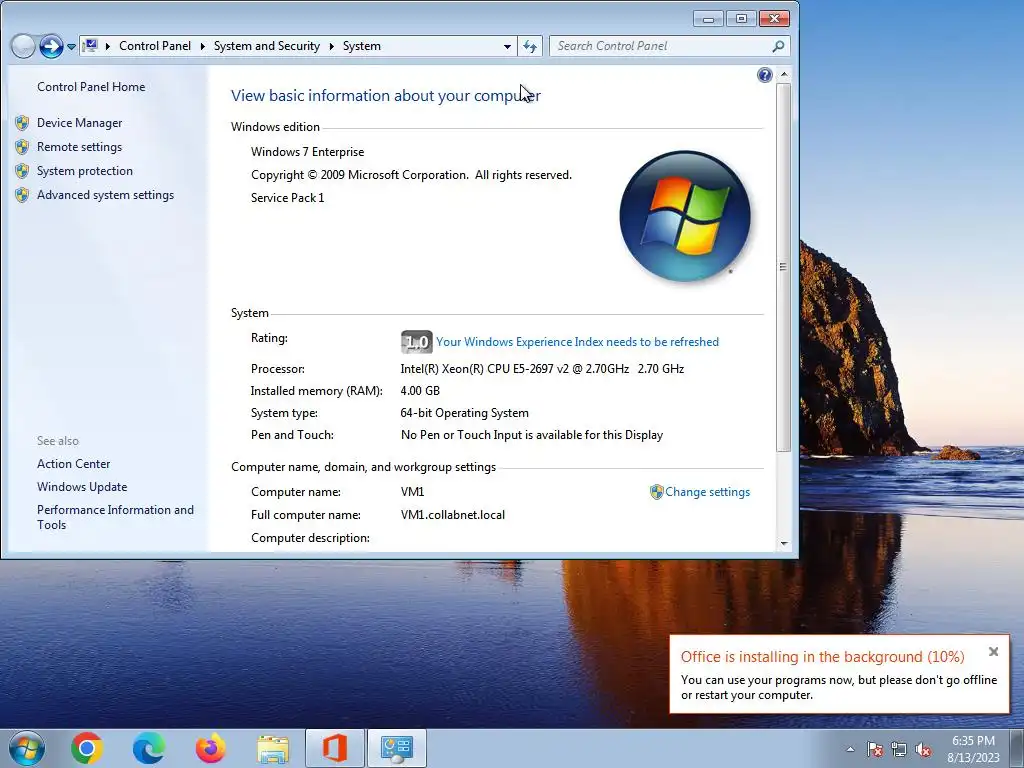Expand the arrow after Control Panel breadcrumb
The height and width of the screenshot is (768, 1024).
click(202, 46)
